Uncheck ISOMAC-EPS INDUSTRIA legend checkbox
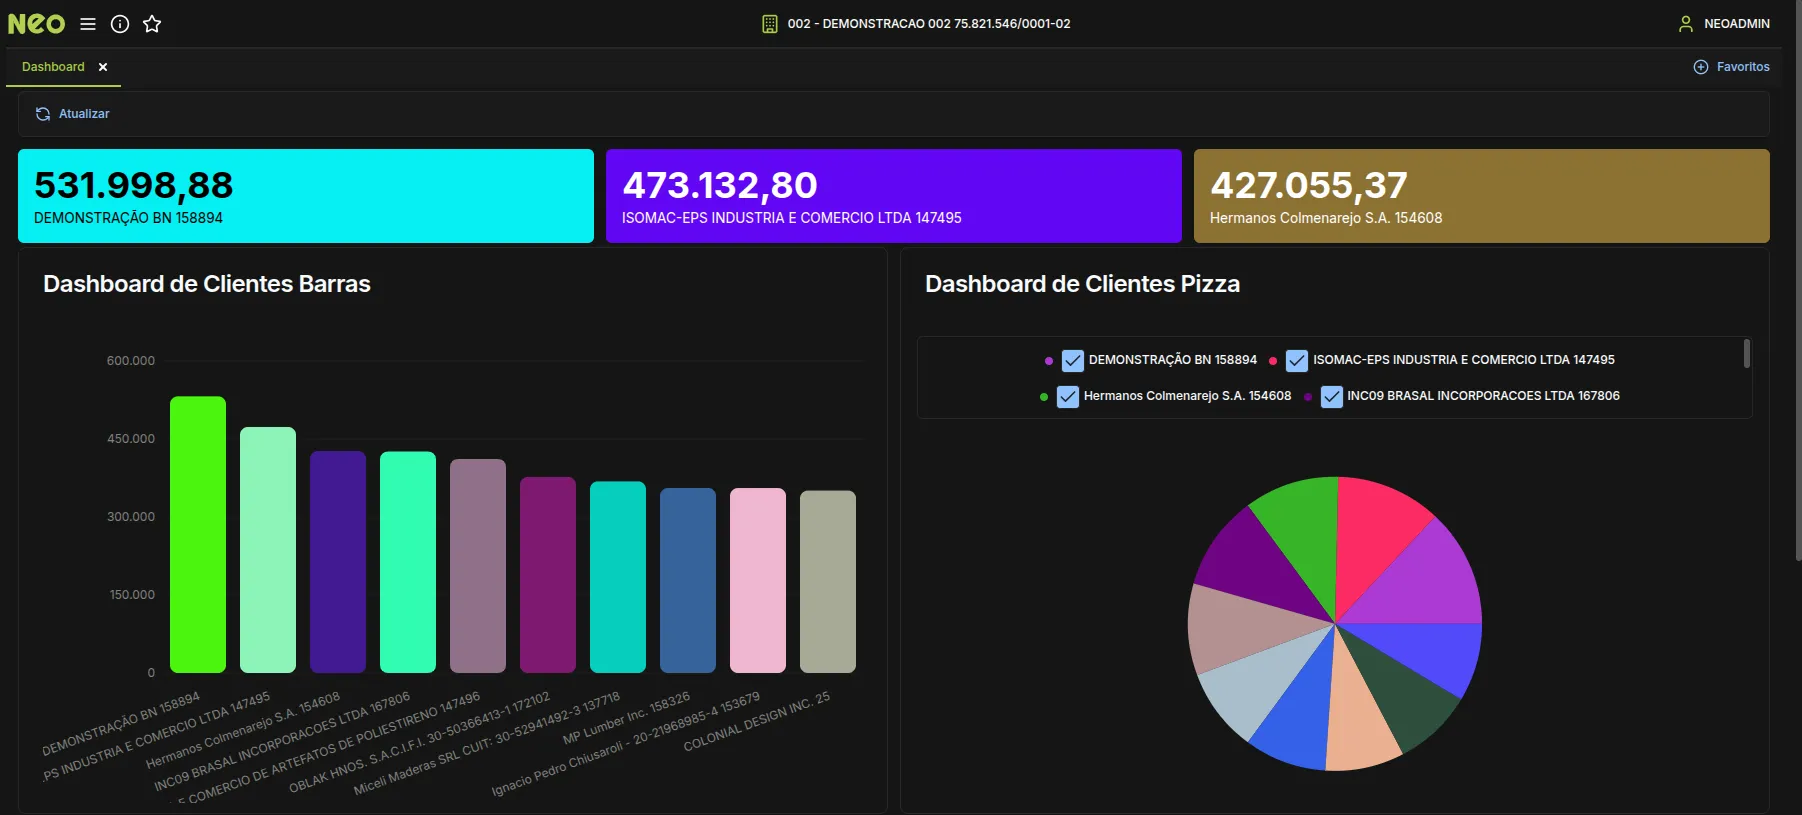The height and width of the screenshot is (815, 1802). [1297, 360]
